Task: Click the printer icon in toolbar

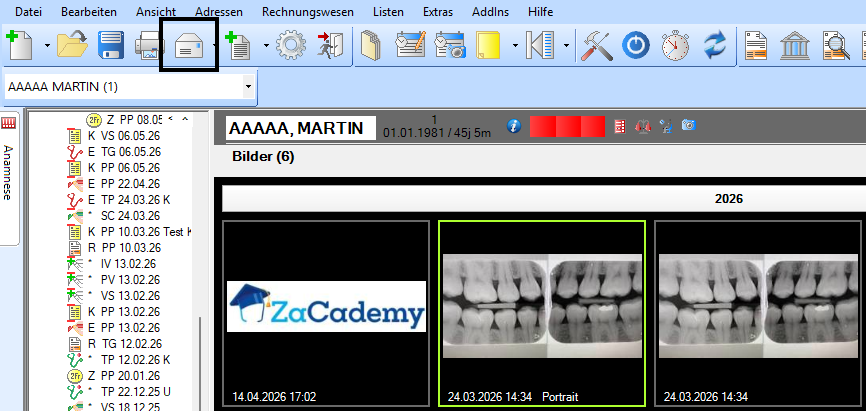Action: pyautogui.click(x=149, y=46)
